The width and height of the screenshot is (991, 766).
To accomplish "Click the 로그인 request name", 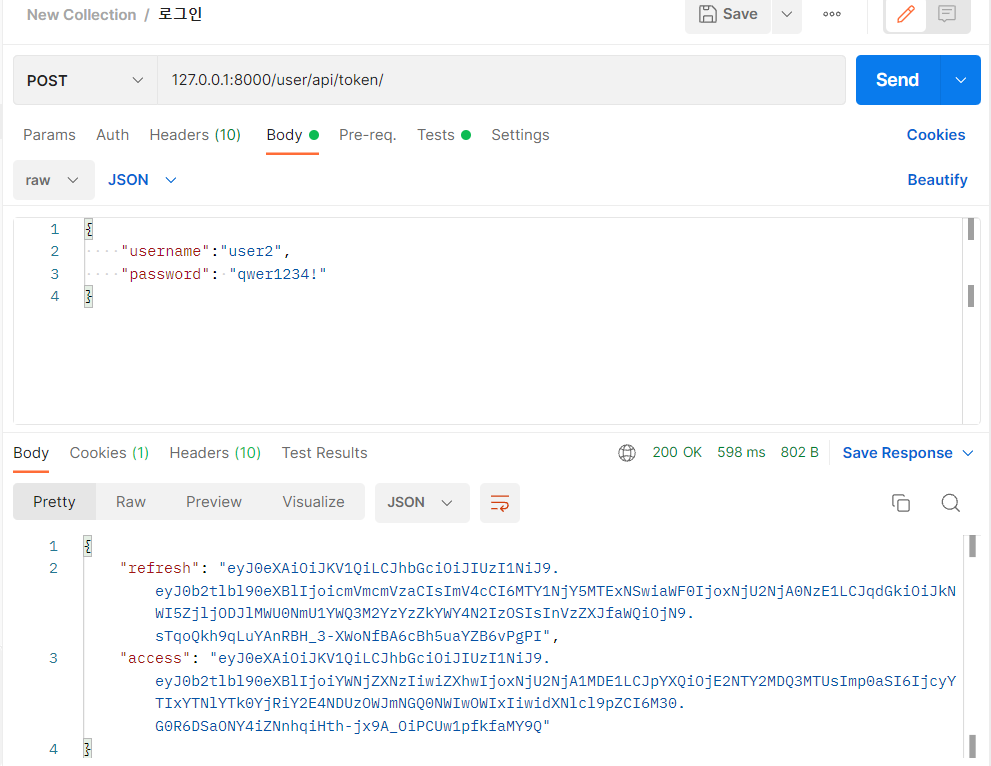I will click(179, 14).
